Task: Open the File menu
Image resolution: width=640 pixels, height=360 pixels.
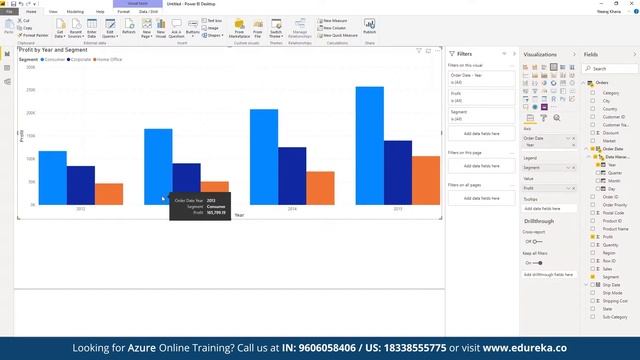Action: coord(9,12)
